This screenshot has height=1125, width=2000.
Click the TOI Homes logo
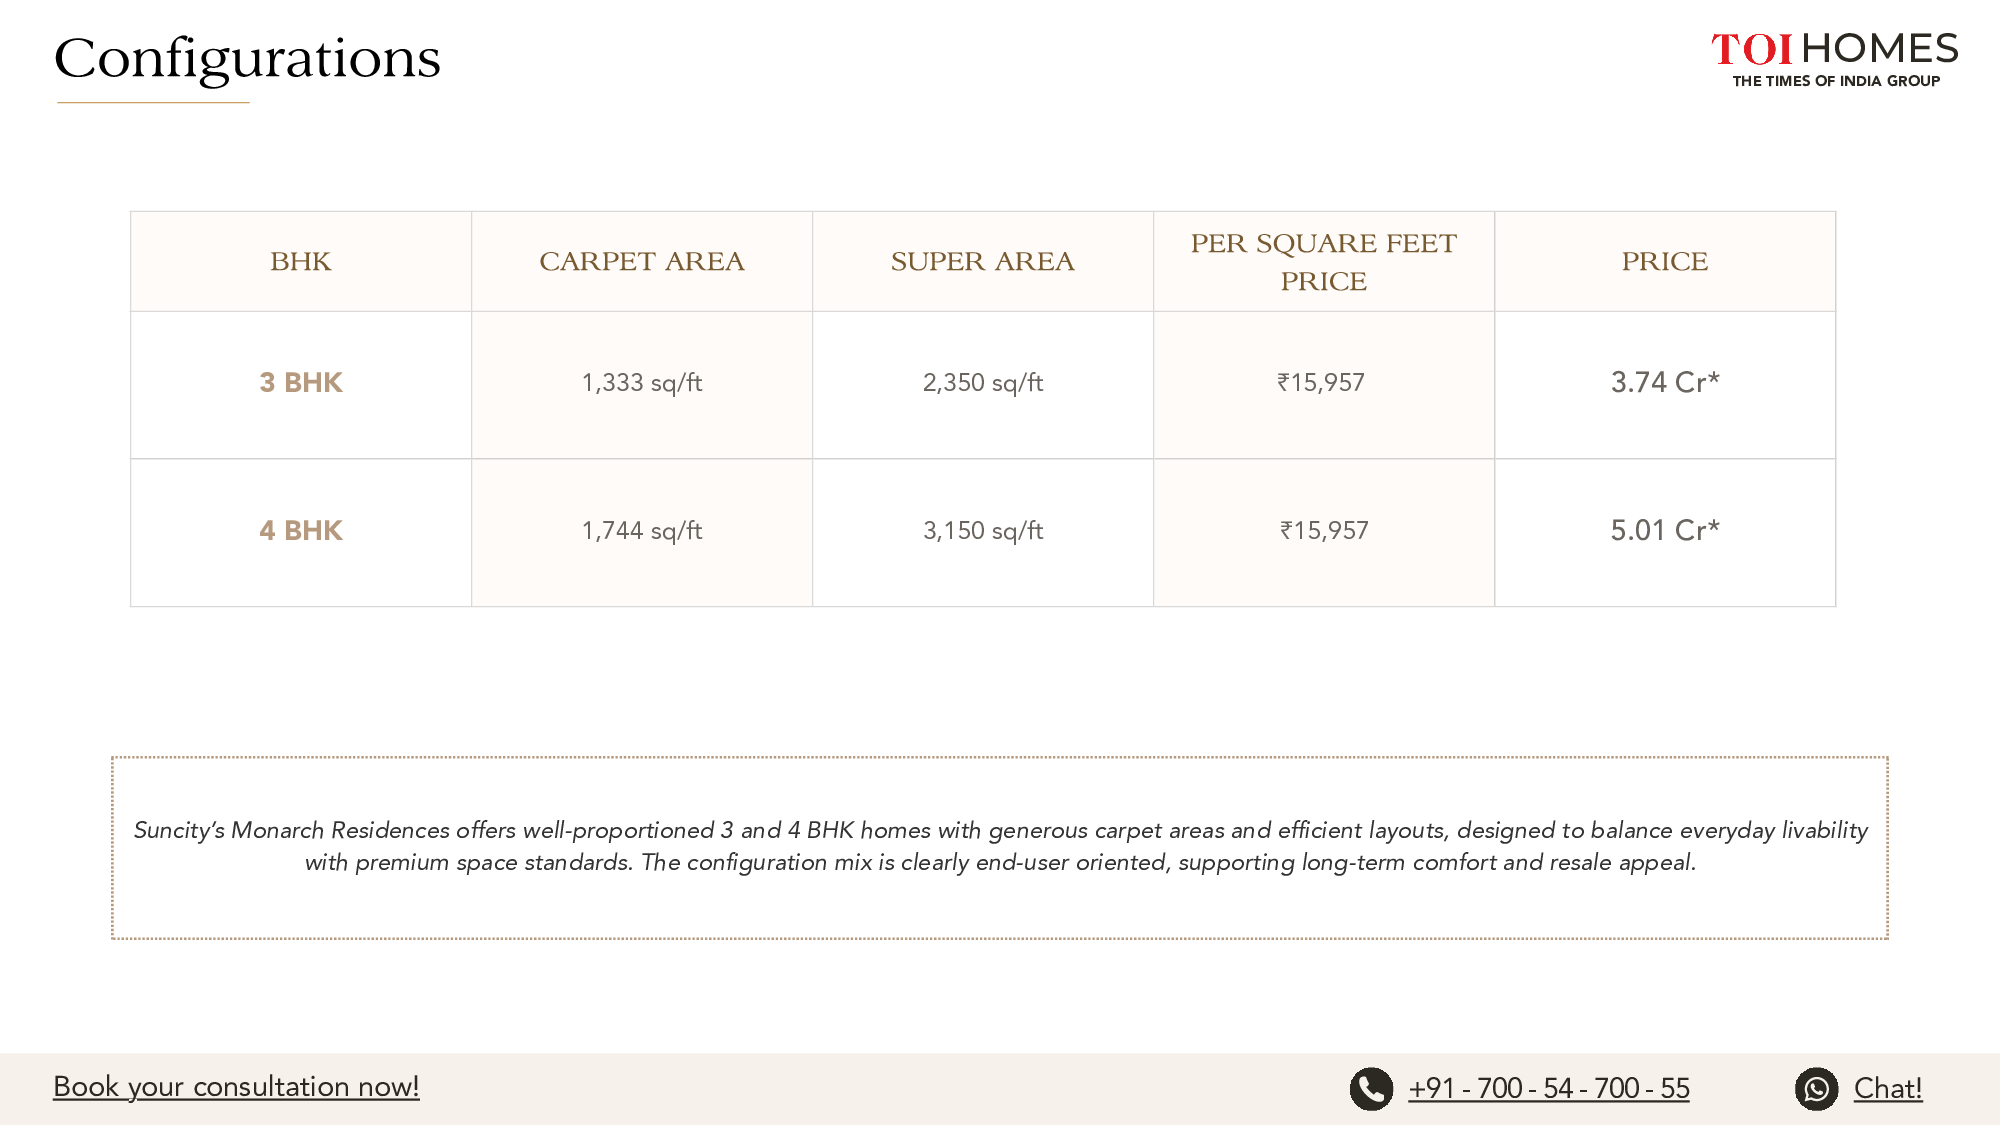point(1834,59)
